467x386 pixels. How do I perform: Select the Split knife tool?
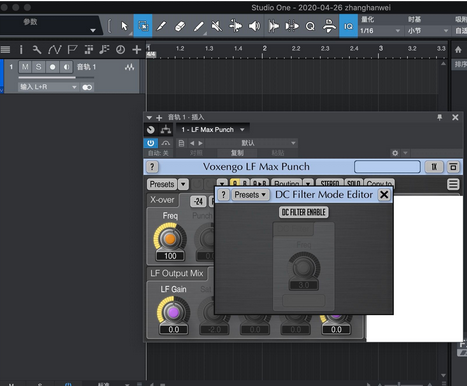(x=162, y=26)
